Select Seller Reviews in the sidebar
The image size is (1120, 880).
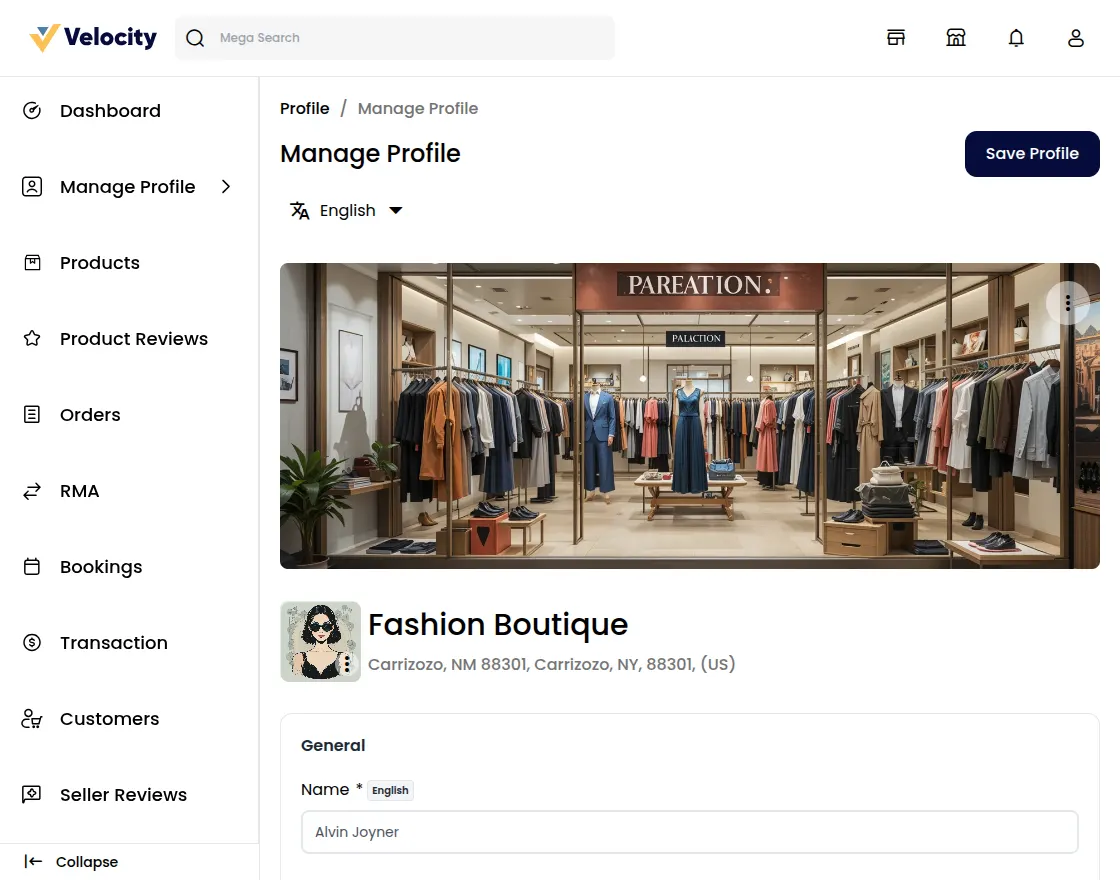[x=123, y=794]
